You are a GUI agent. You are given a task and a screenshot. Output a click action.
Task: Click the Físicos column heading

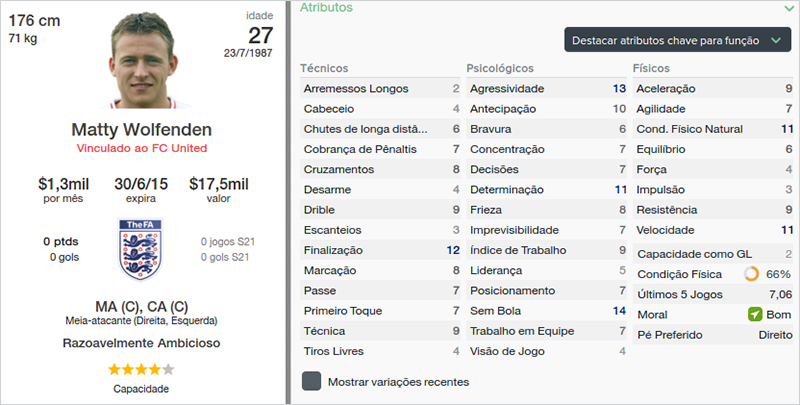tap(653, 68)
